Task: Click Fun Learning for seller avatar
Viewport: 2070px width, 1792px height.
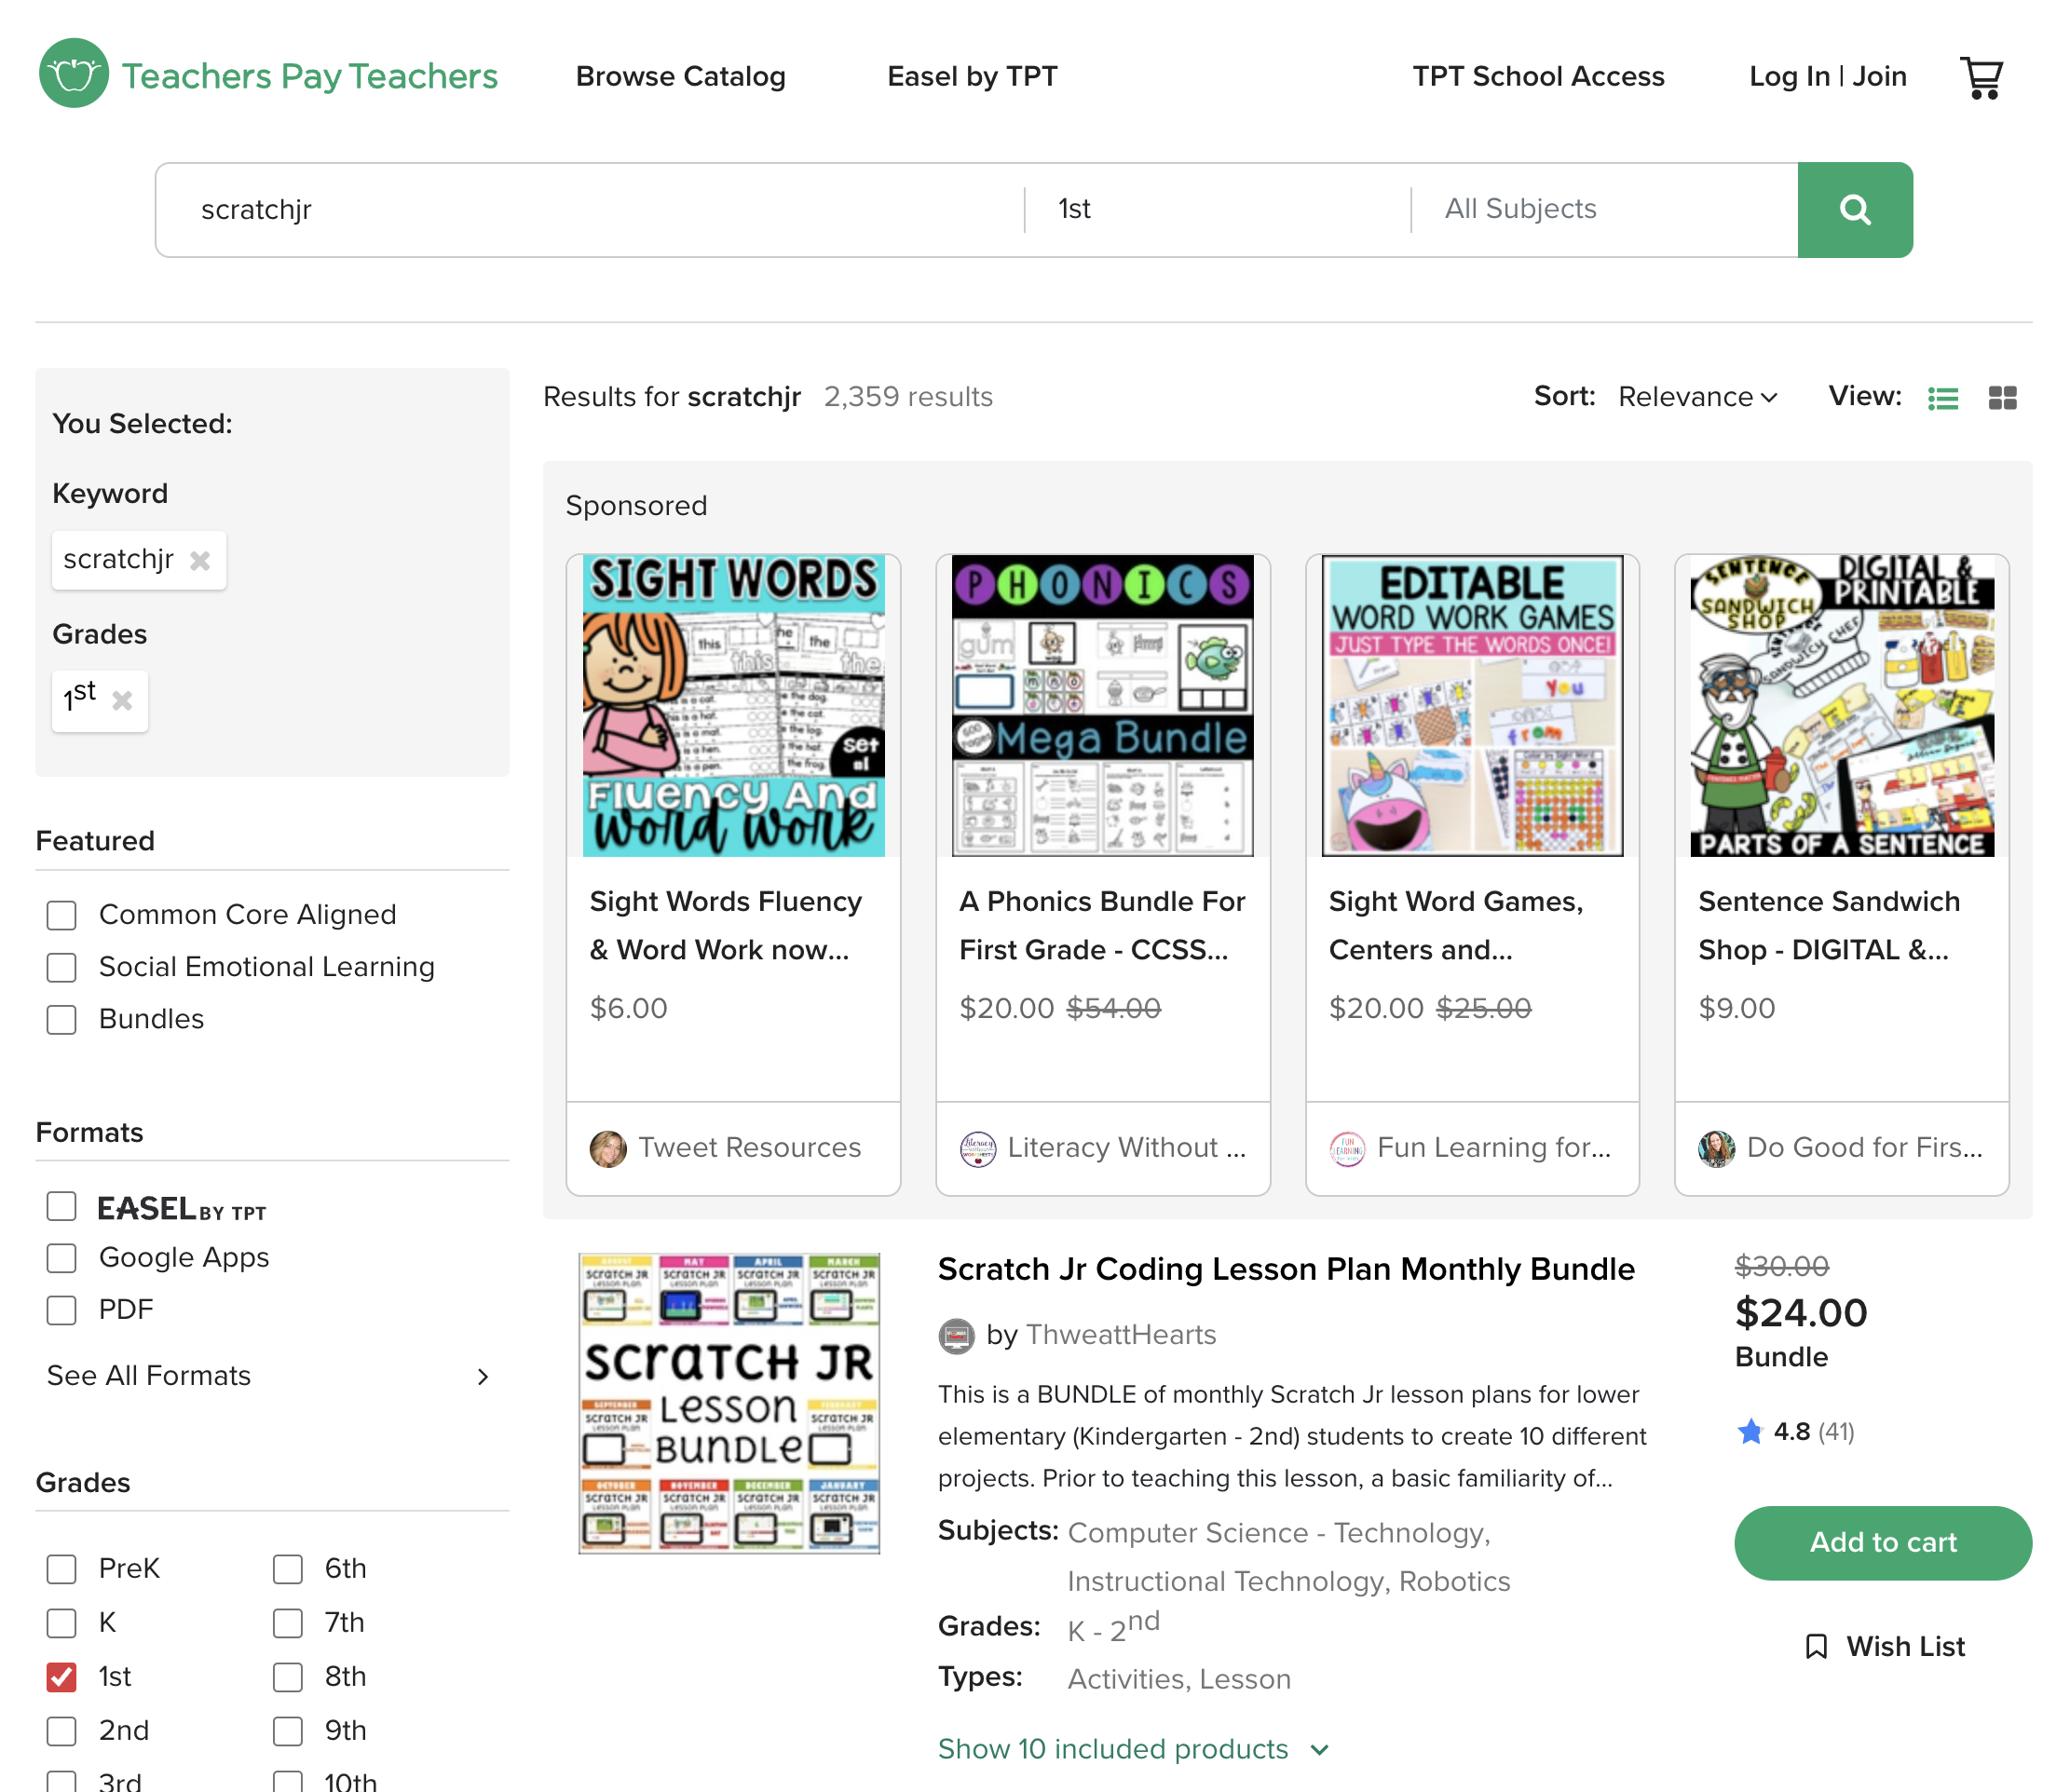Action: 1348,1148
